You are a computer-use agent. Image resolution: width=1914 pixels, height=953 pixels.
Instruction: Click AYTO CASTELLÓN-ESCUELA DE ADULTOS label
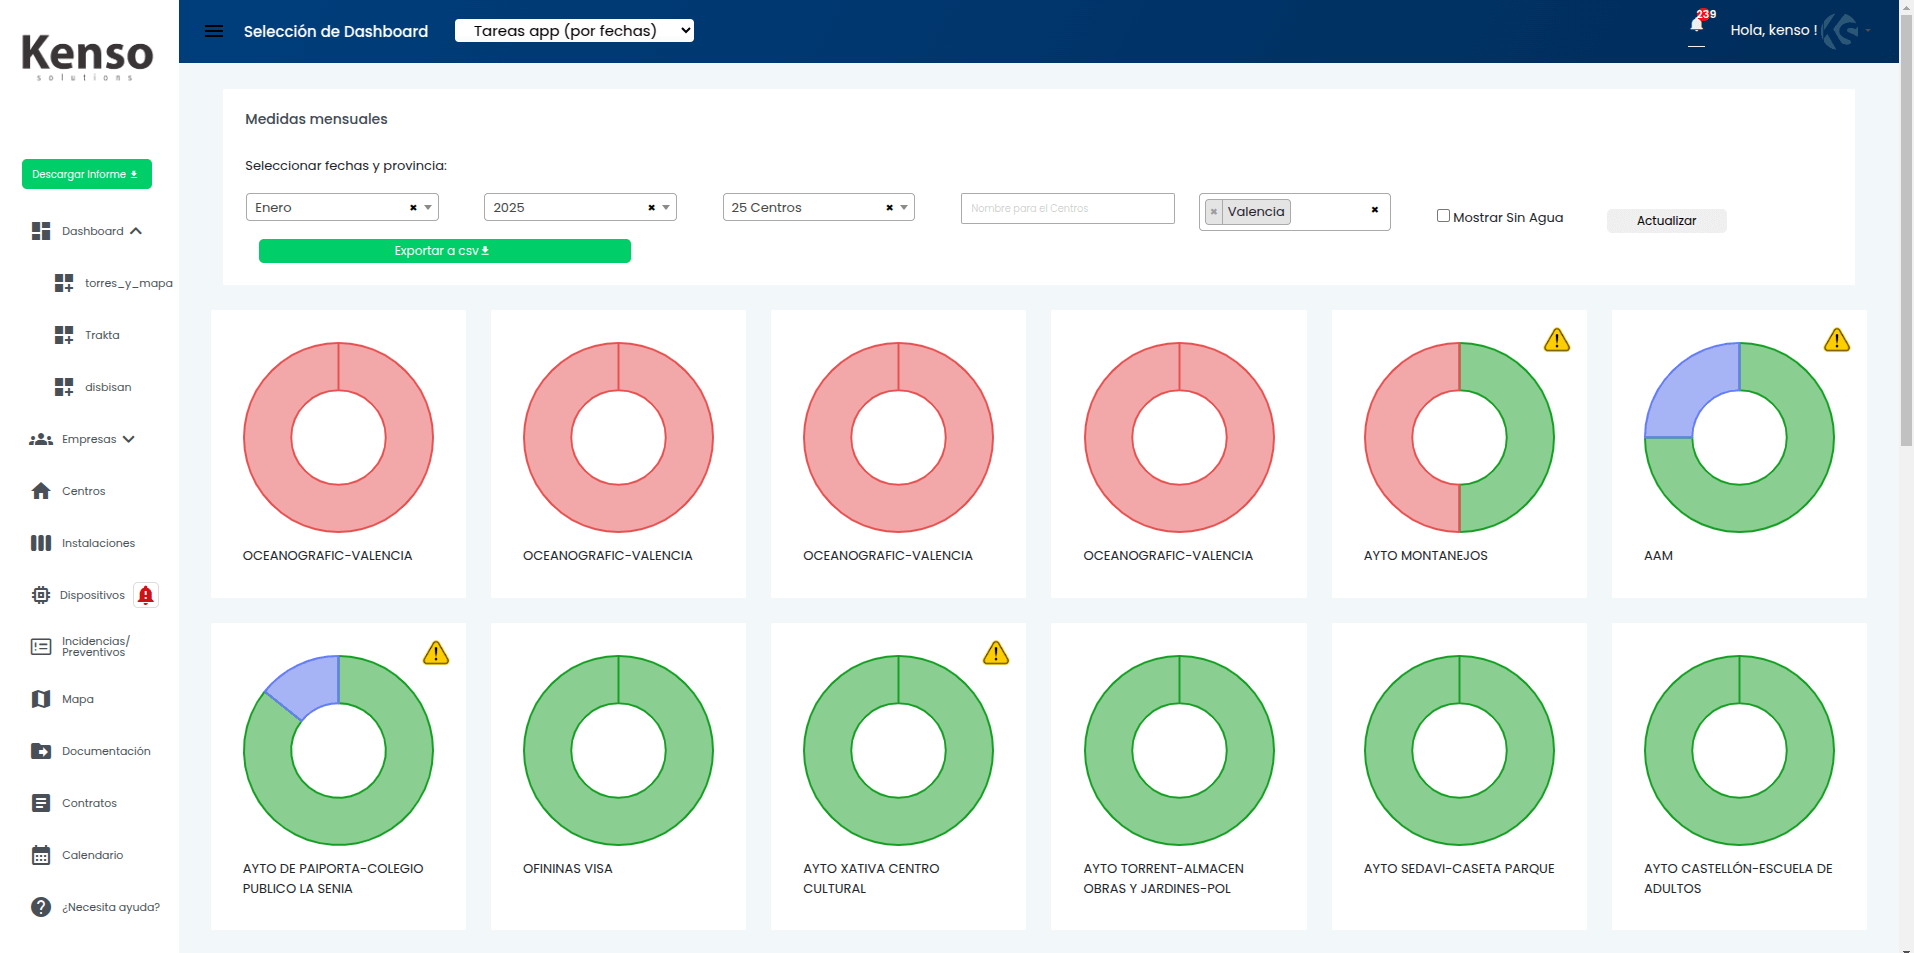(x=1738, y=878)
